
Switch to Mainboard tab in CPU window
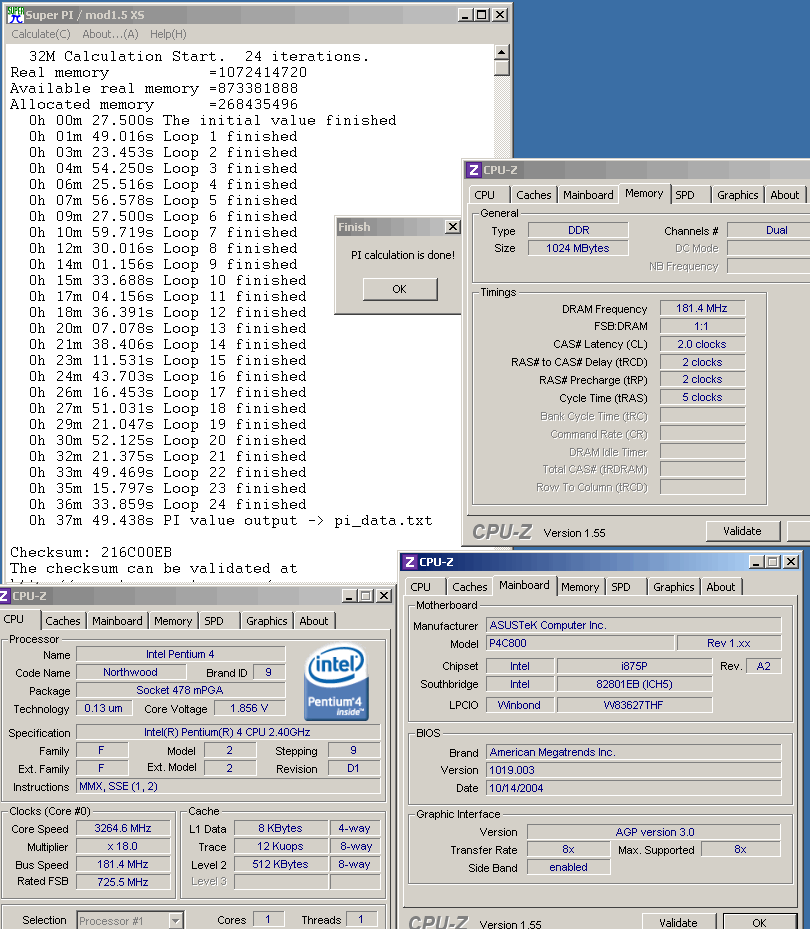pyautogui.click(x=117, y=620)
